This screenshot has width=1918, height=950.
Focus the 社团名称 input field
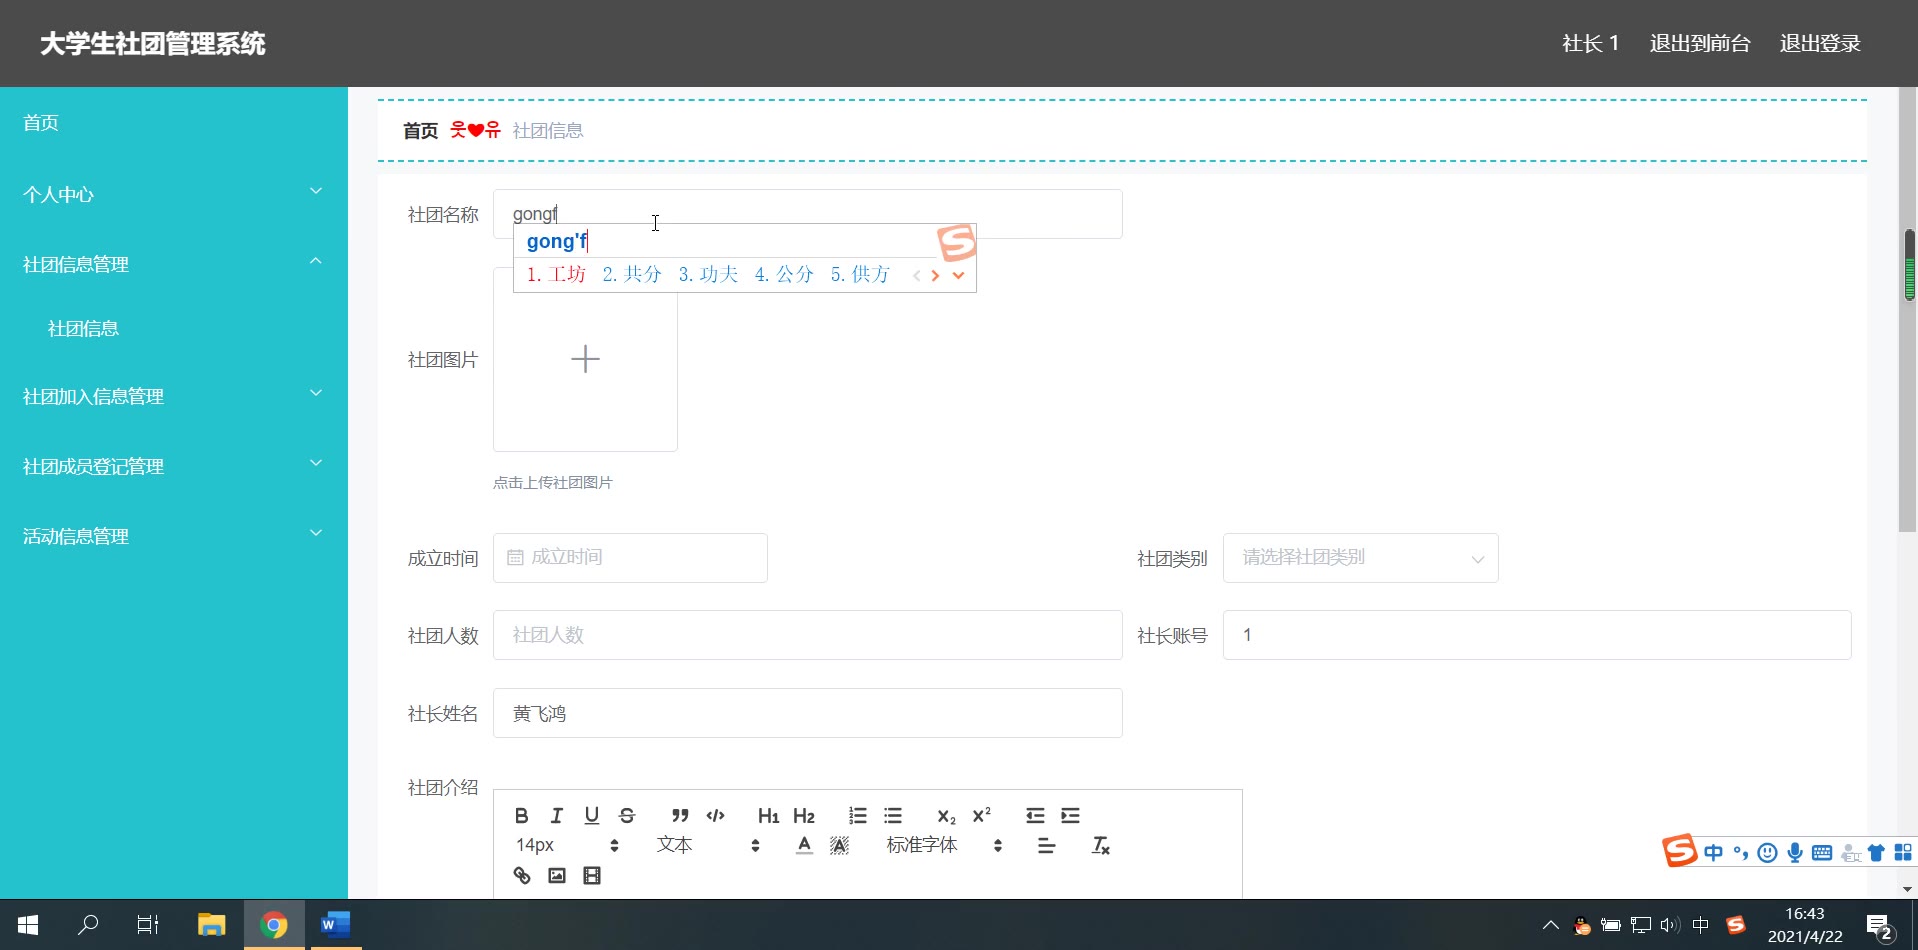click(807, 214)
